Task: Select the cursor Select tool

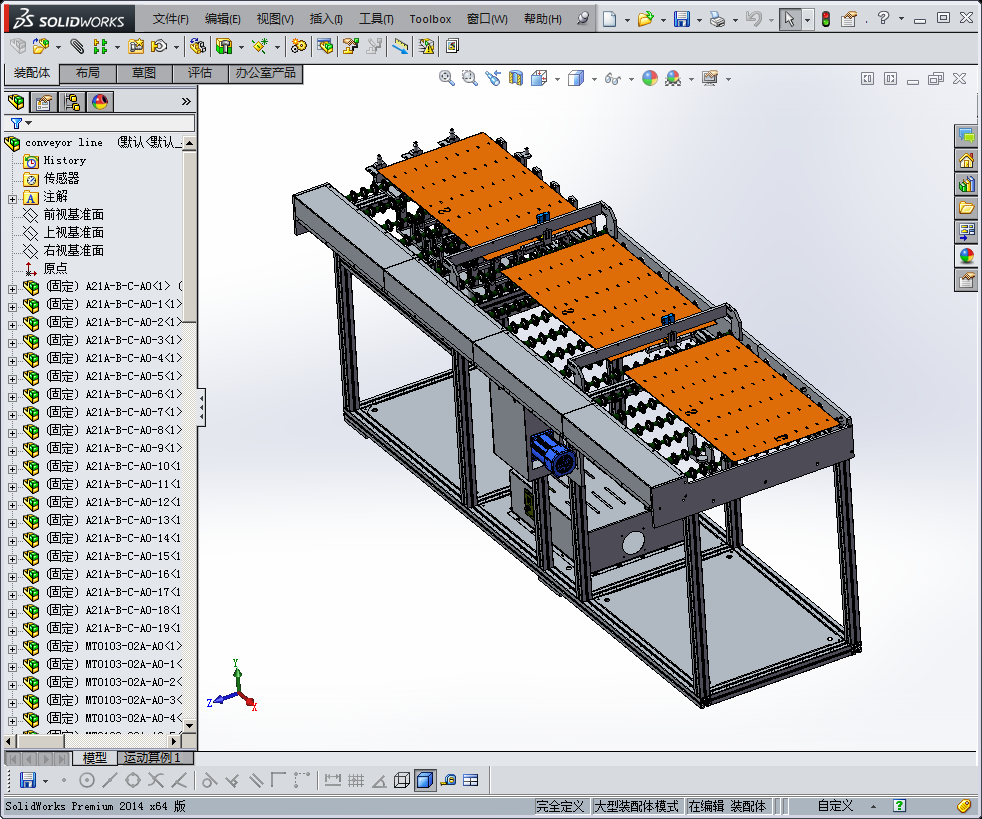Action: tap(789, 19)
